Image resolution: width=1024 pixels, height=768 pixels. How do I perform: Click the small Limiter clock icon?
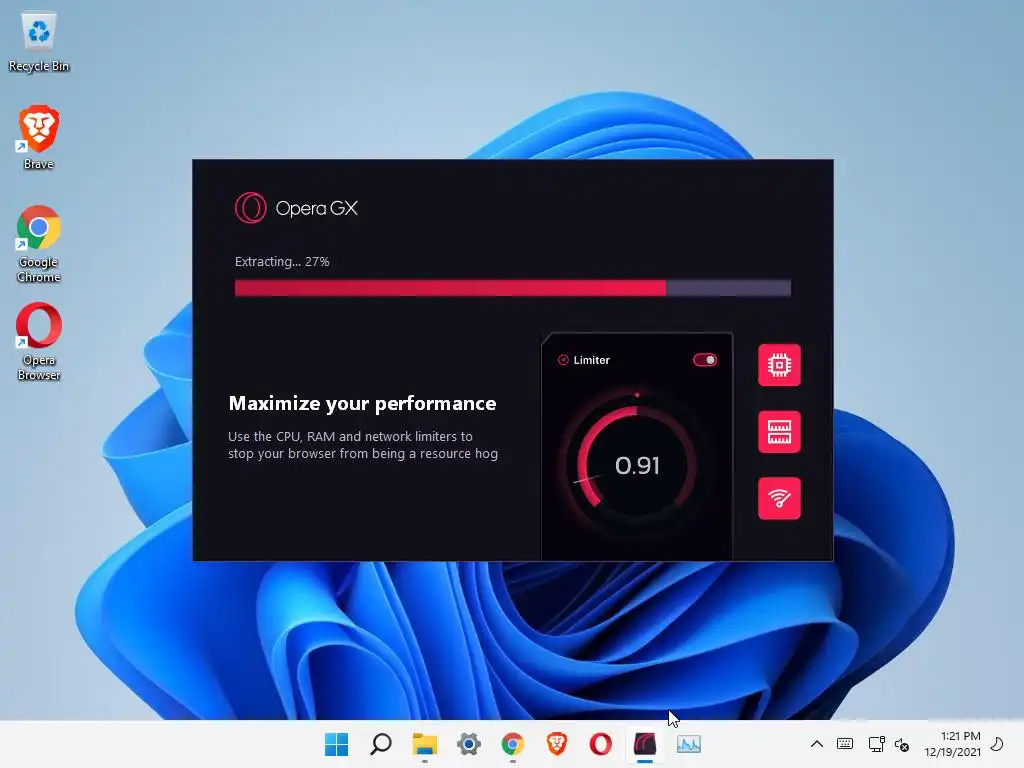pyautogui.click(x=563, y=360)
